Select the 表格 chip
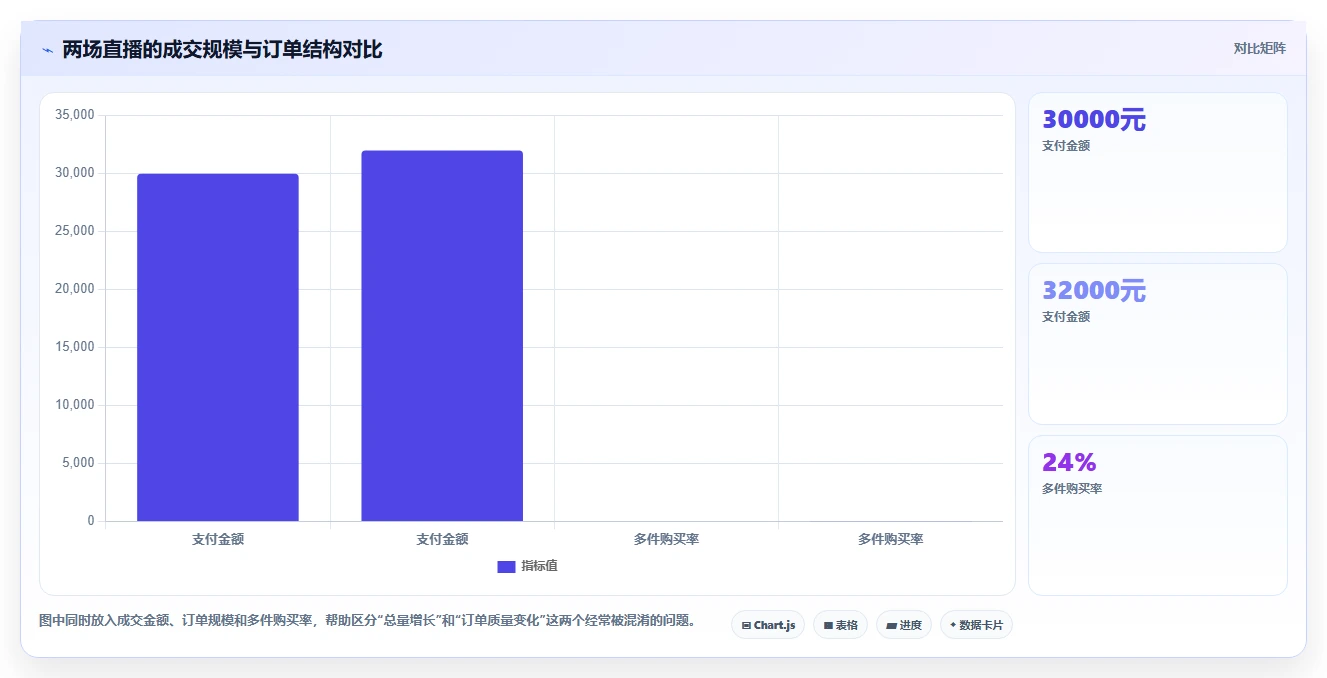 click(840, 625)
